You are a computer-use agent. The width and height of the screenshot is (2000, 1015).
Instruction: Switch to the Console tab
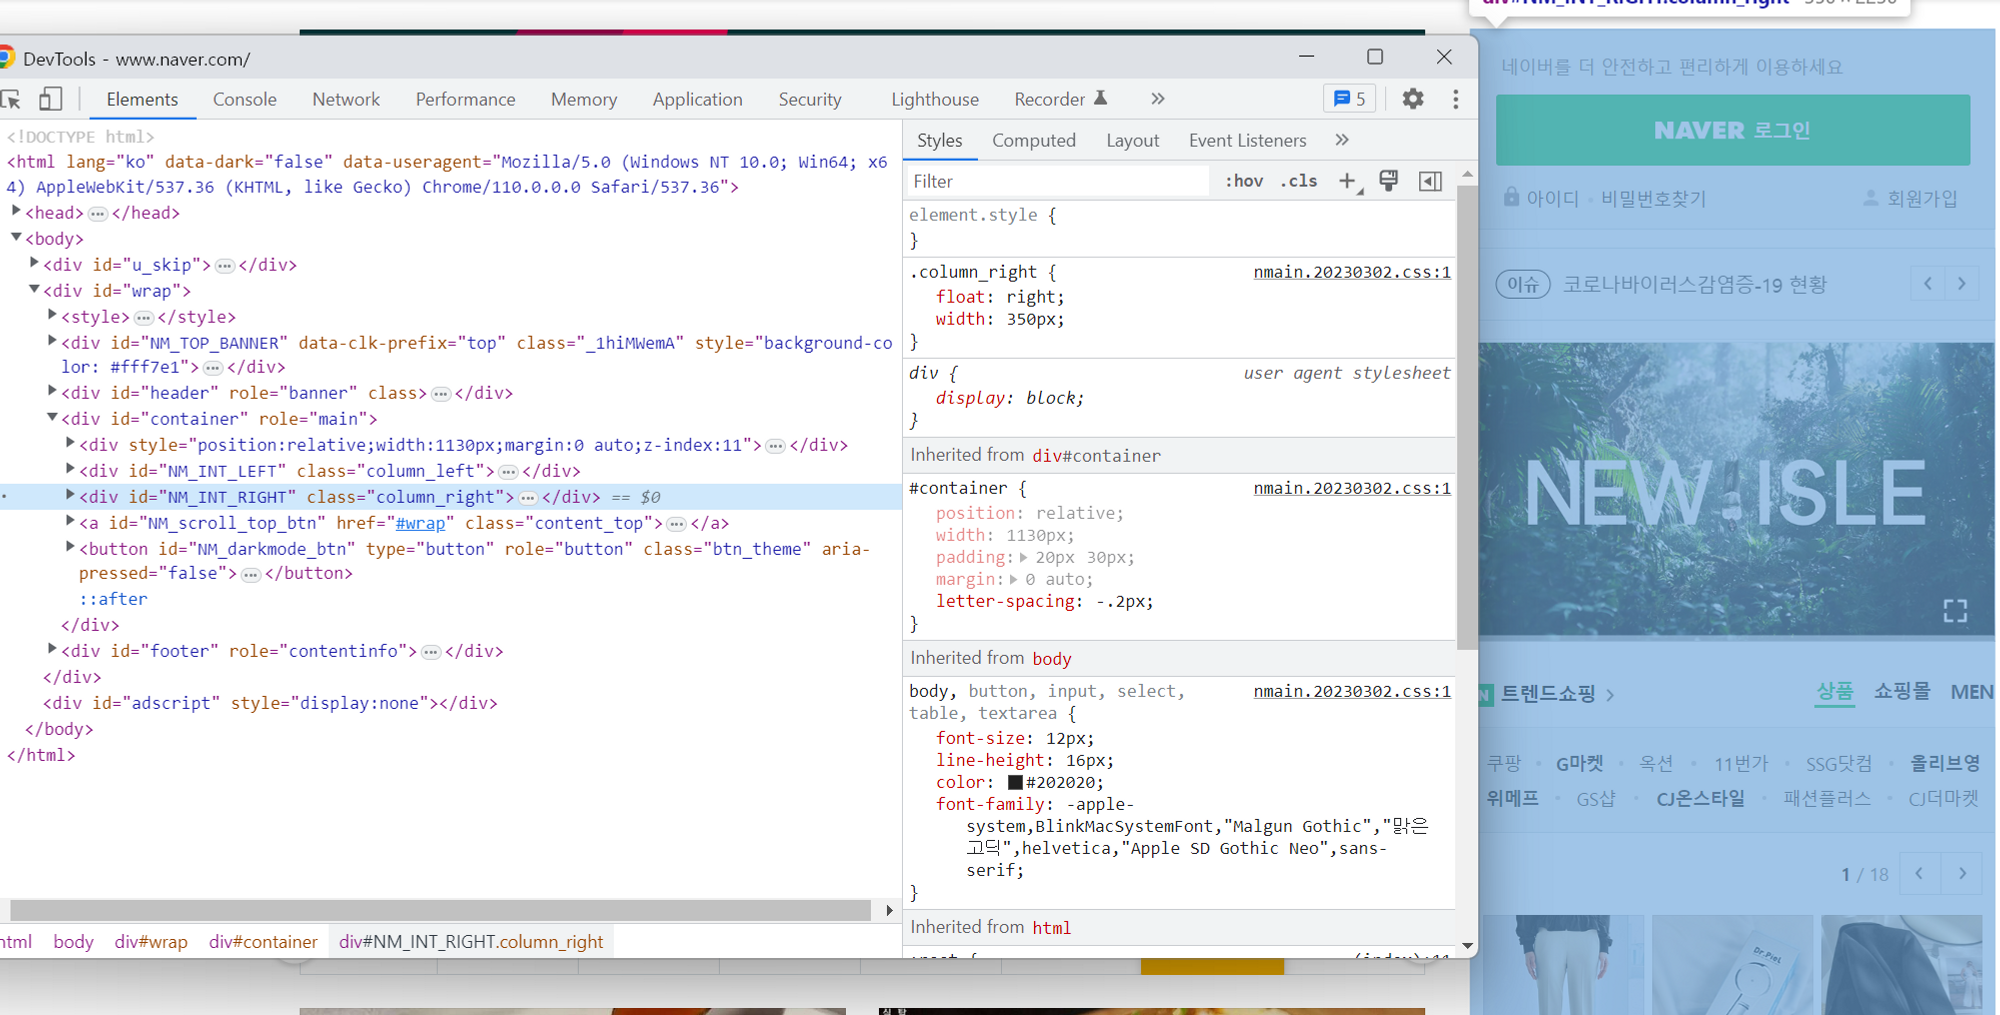click(x=244, y=99)
